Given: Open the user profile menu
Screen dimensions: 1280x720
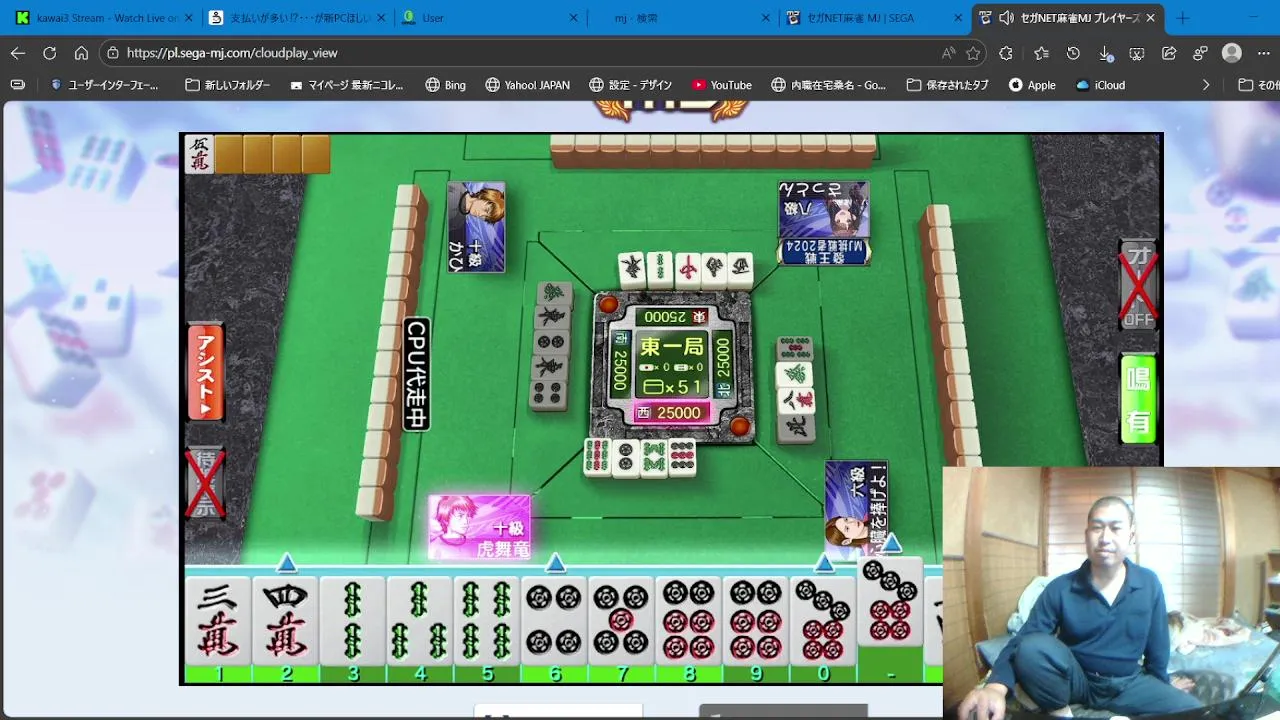Looking at the screenshot, I should tap(1232, 53).
